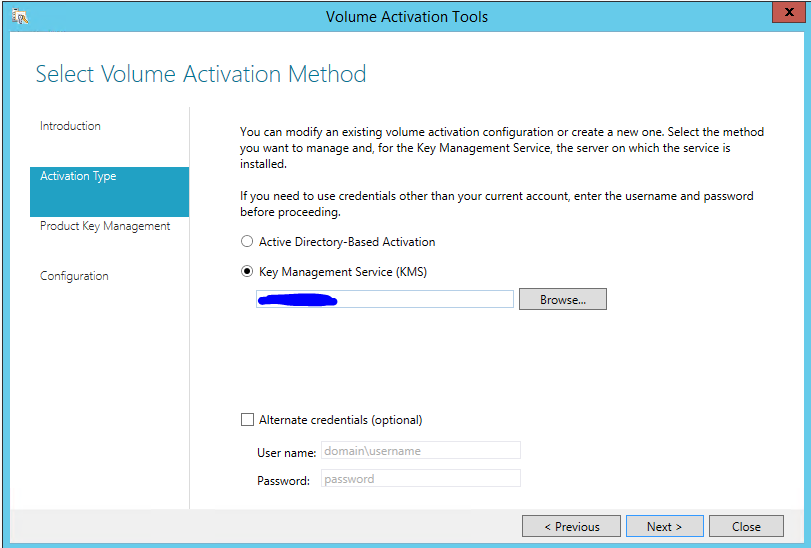811x548 pixels.
Task: Select the Active Directory-Based Activation radio button
Action: tap(247, 241)
